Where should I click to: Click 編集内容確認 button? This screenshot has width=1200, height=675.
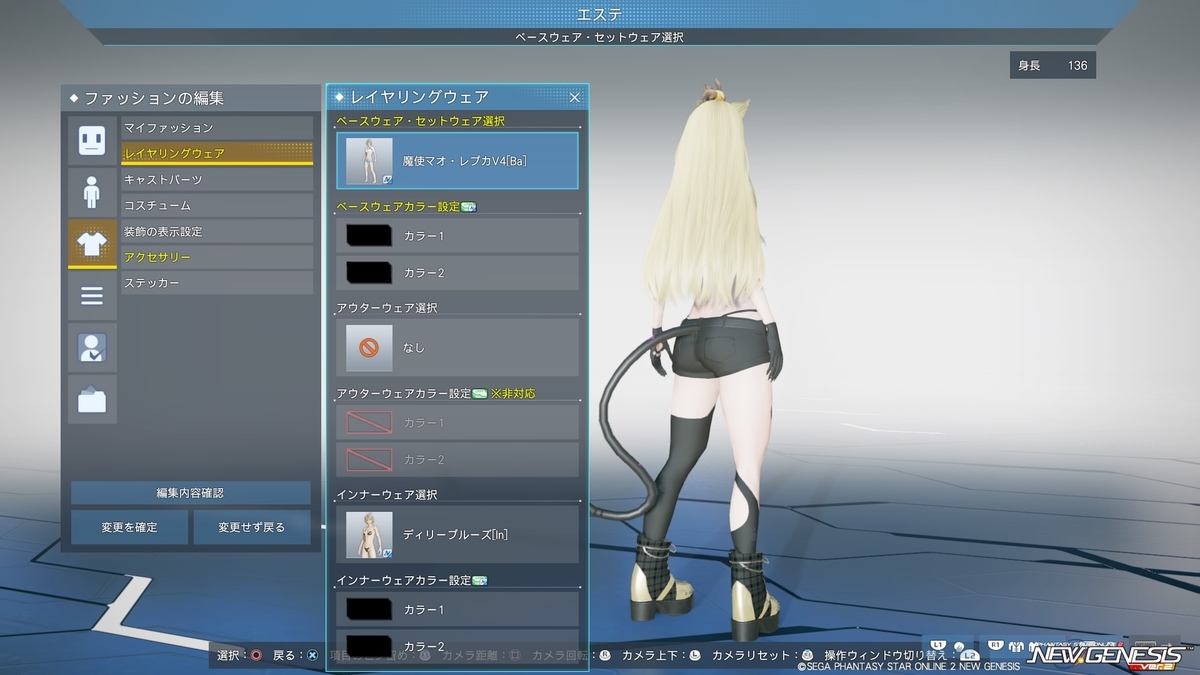coord(190,493)
